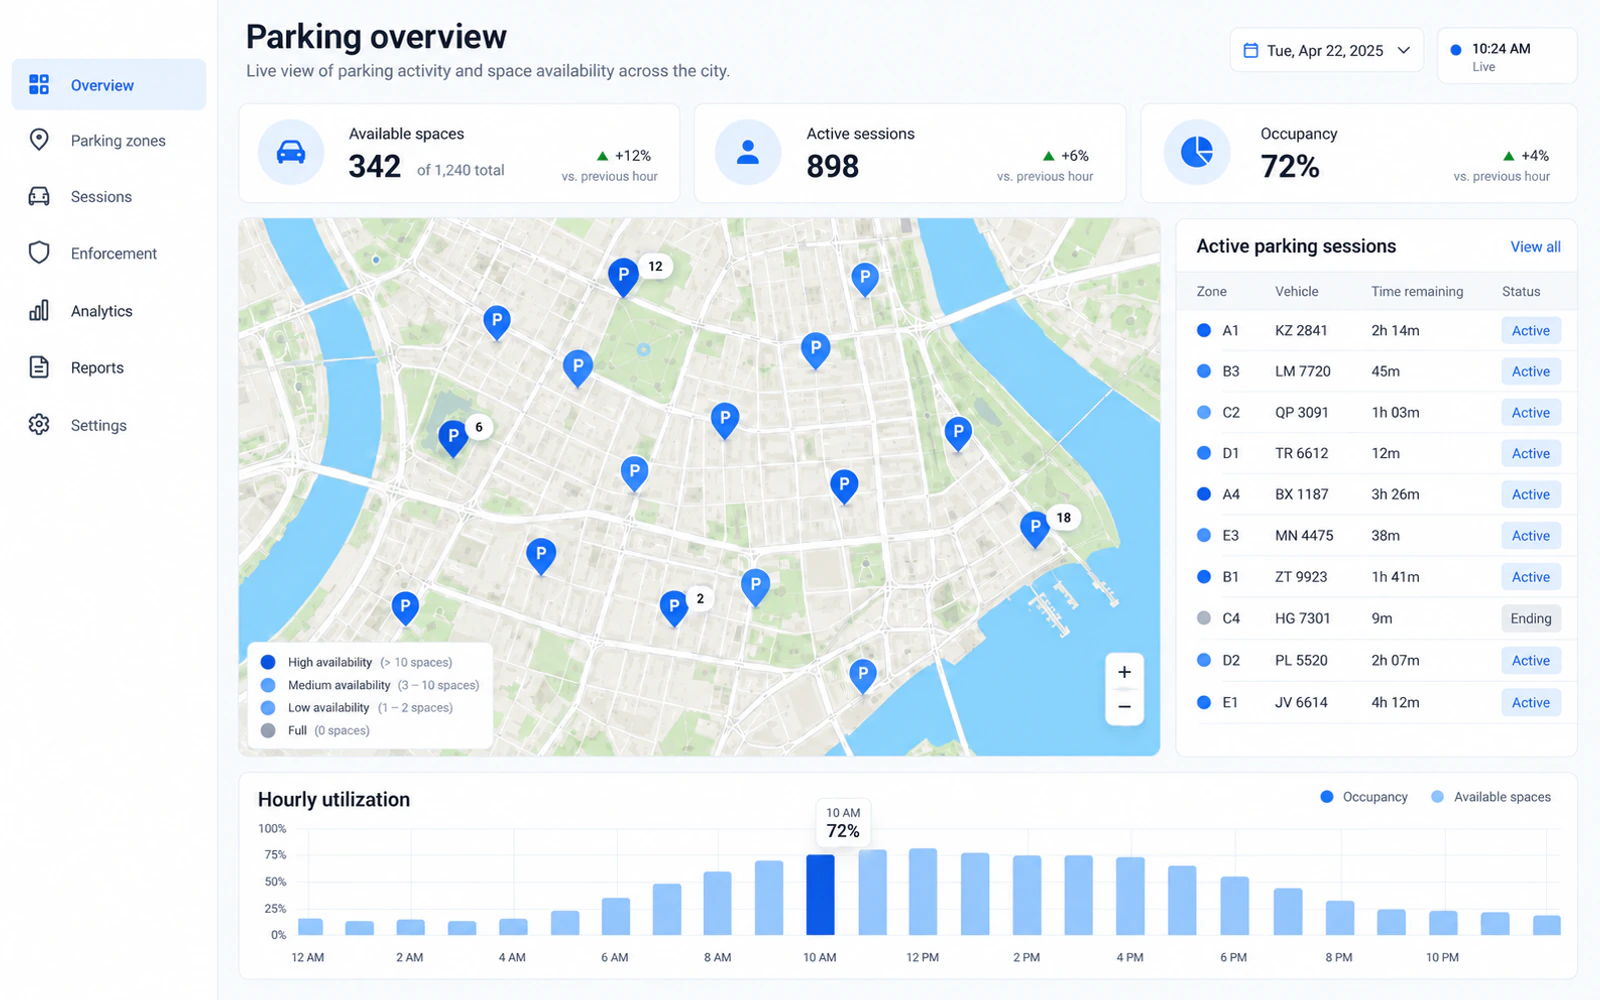Click Active status for LM 7720
The image size is (1600, 1000).
coord(1531,371)
